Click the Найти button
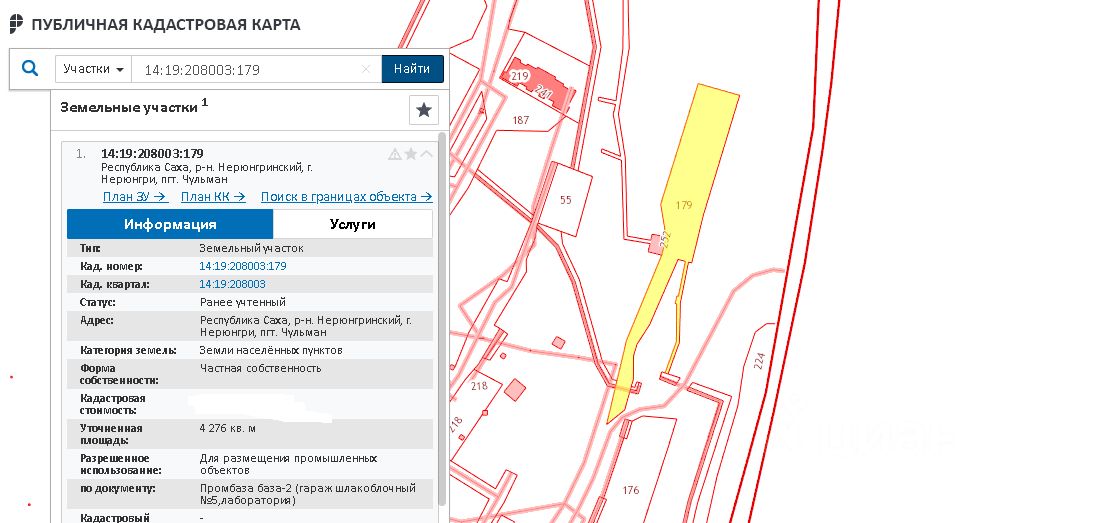 point(412,69)
